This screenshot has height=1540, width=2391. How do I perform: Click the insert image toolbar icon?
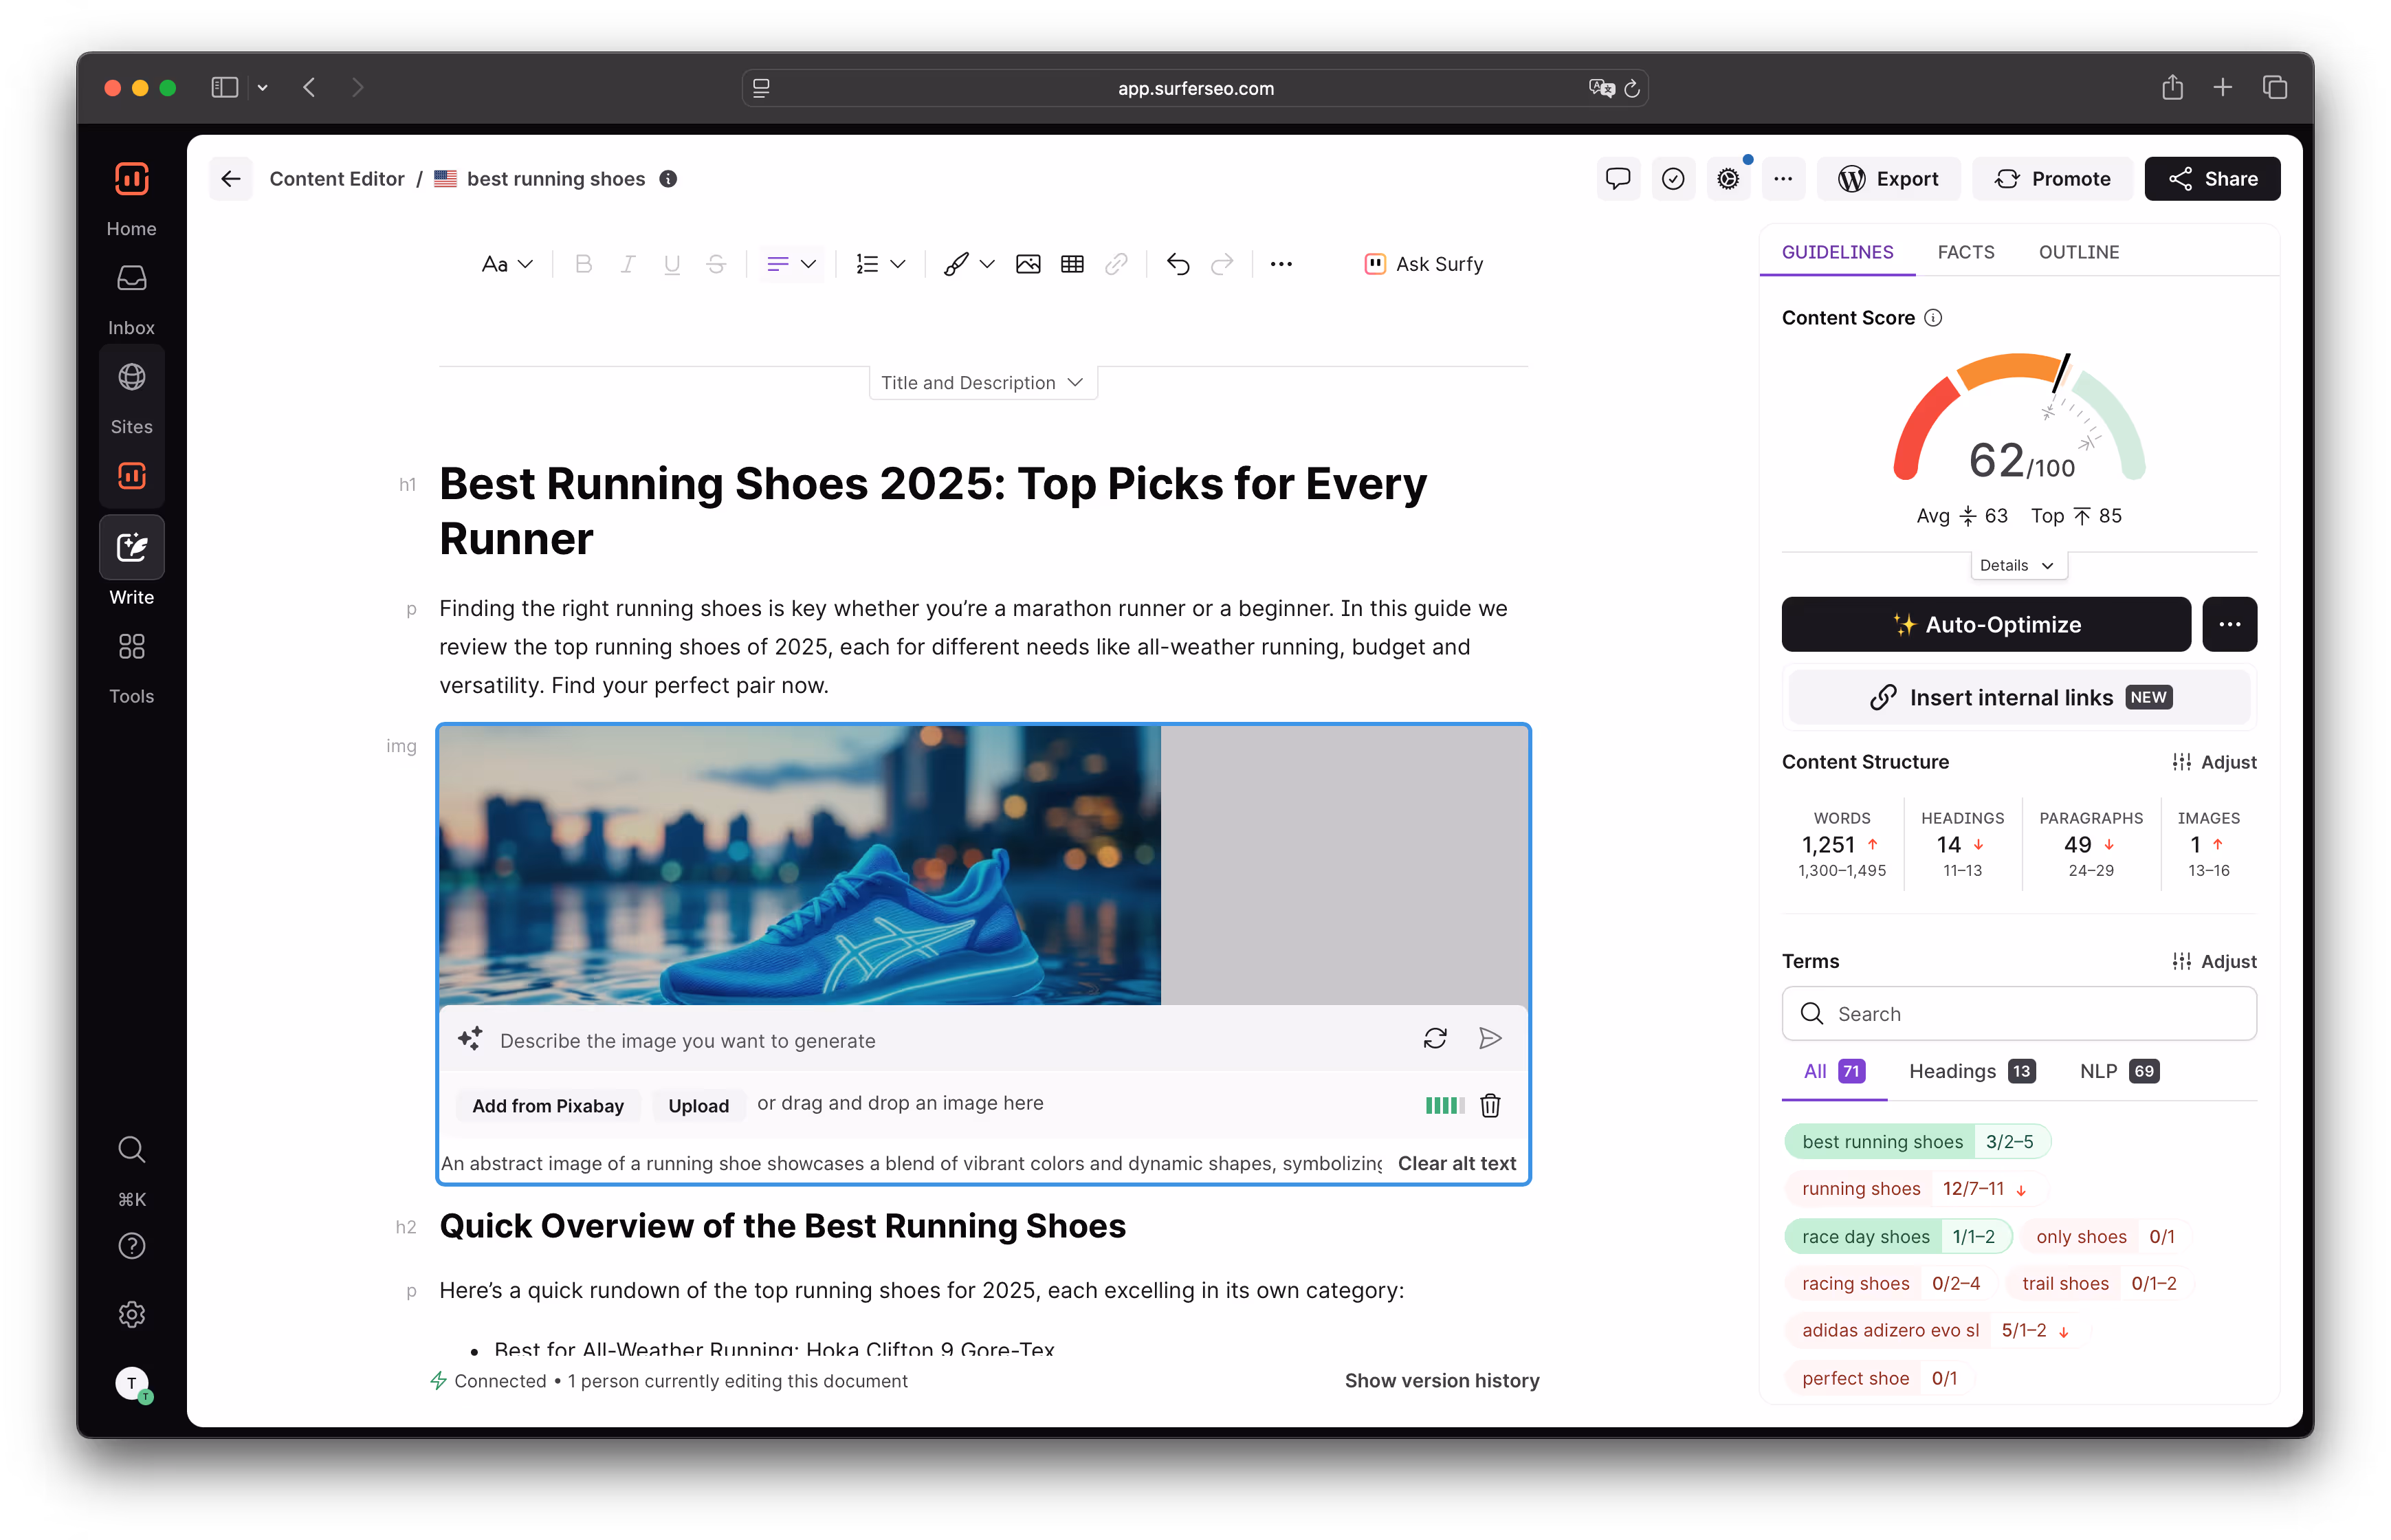point(1028,264)
